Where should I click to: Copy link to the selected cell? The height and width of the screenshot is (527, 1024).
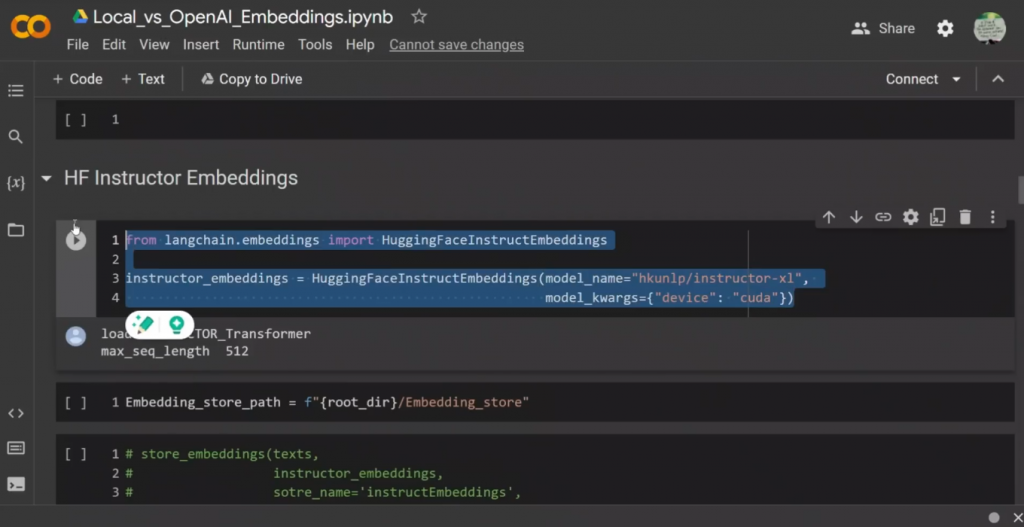click(x=883, y=217)
